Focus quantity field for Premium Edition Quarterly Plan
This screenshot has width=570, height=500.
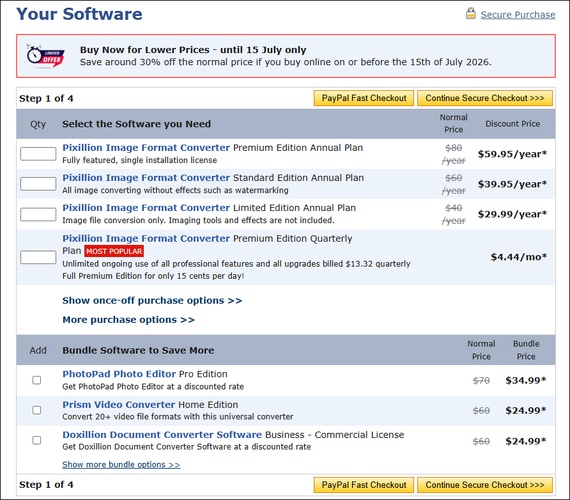[x=38, y=257]
